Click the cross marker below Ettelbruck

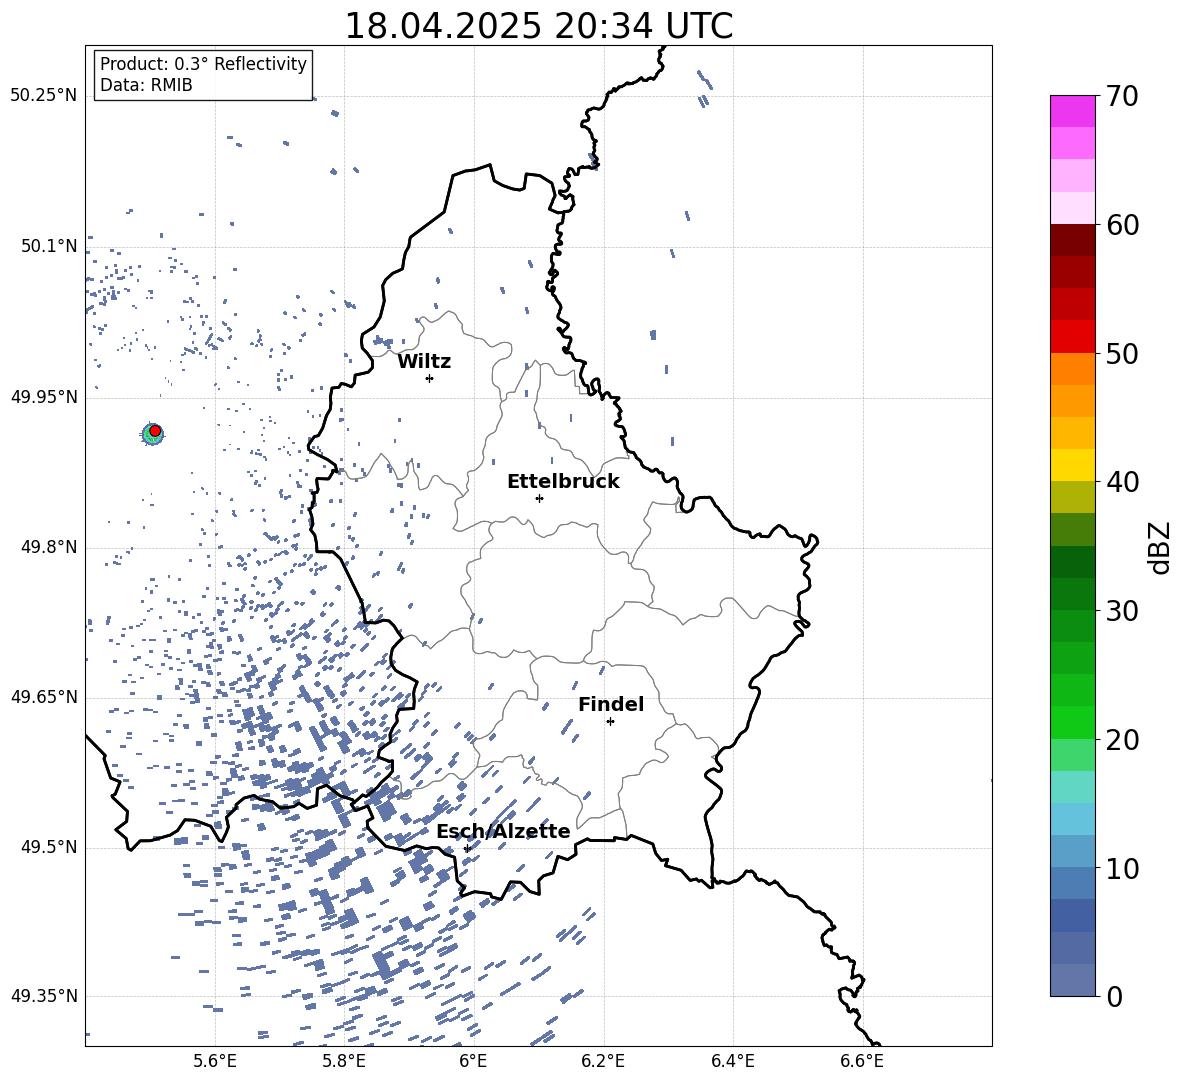[x=539, y=498]
